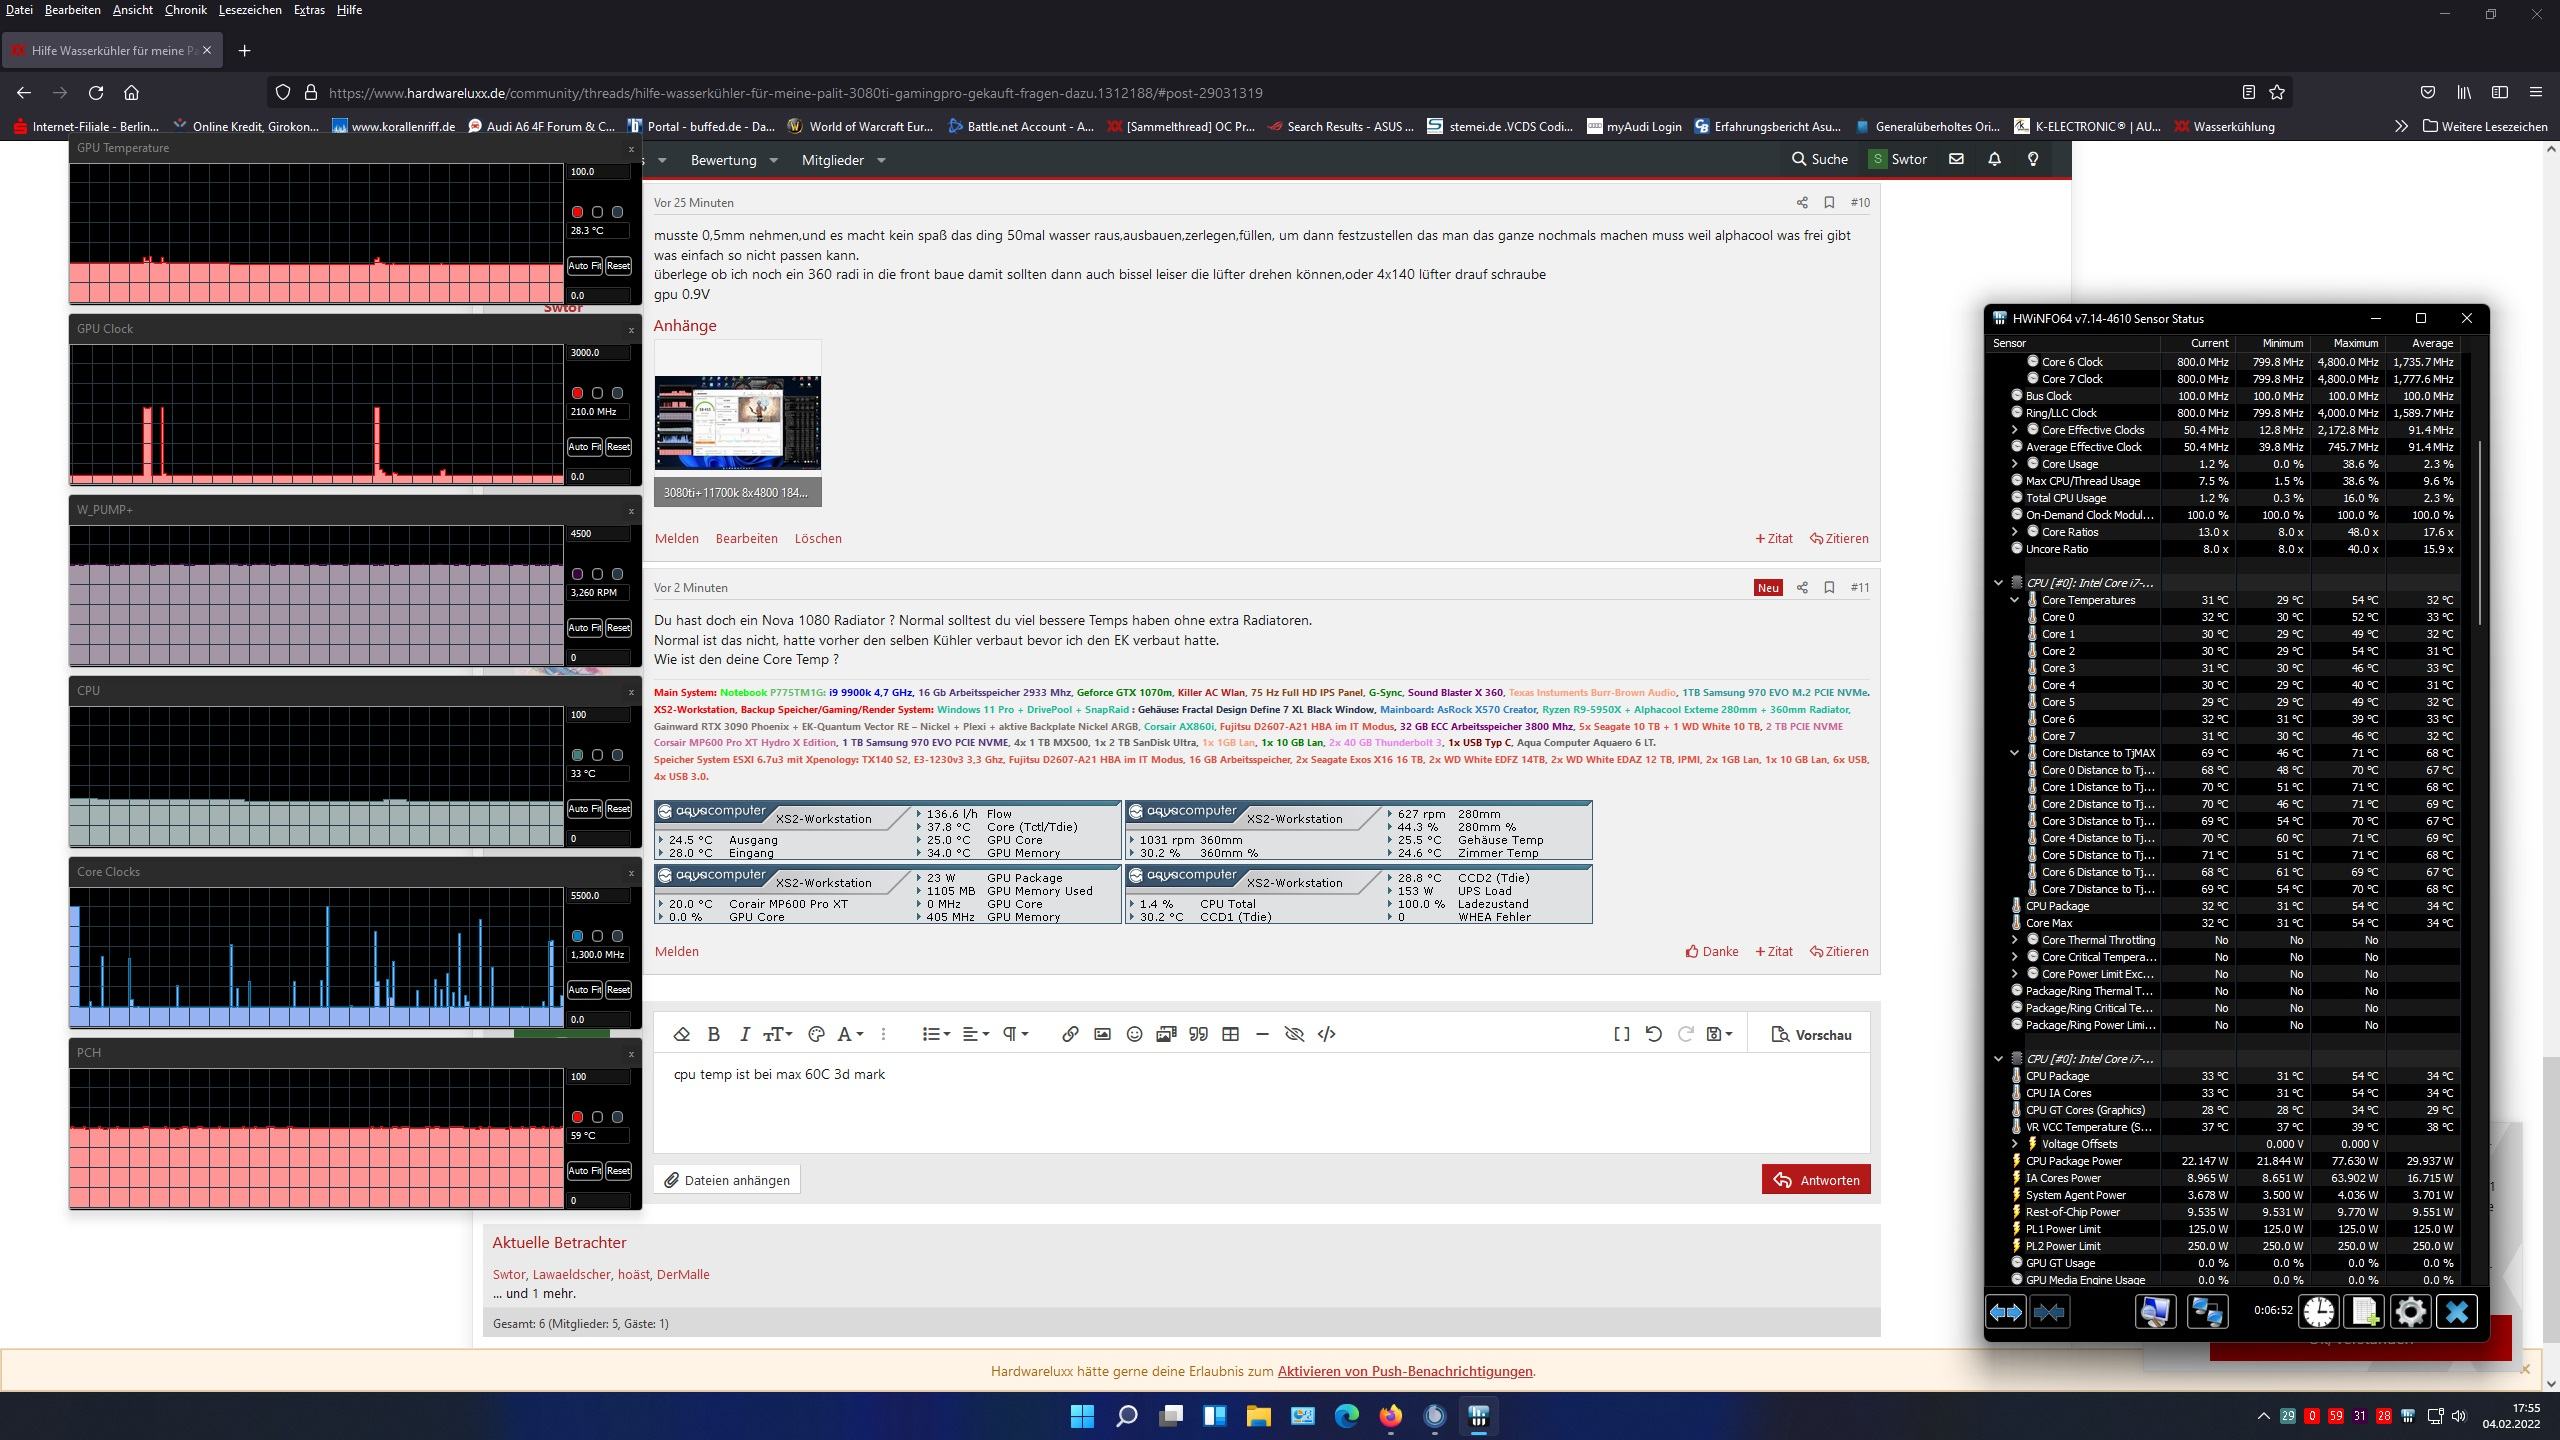
Task: Toggle bold formatting in reply editor
Action: pos(714,1034)
